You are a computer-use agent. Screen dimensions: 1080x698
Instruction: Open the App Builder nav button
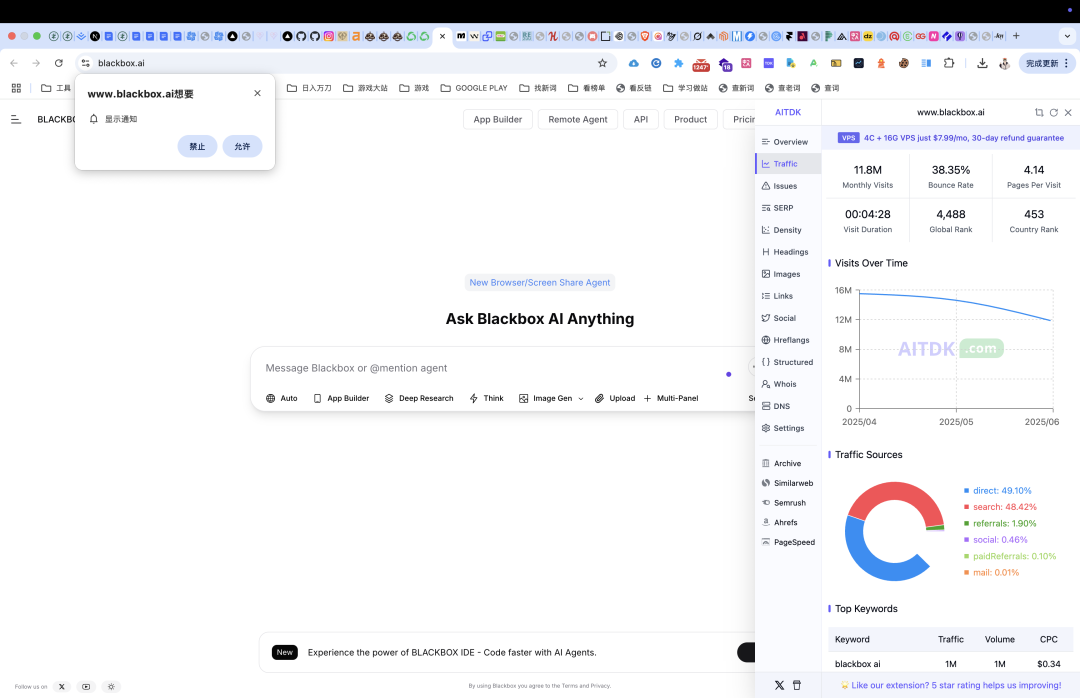pos(497,119)
